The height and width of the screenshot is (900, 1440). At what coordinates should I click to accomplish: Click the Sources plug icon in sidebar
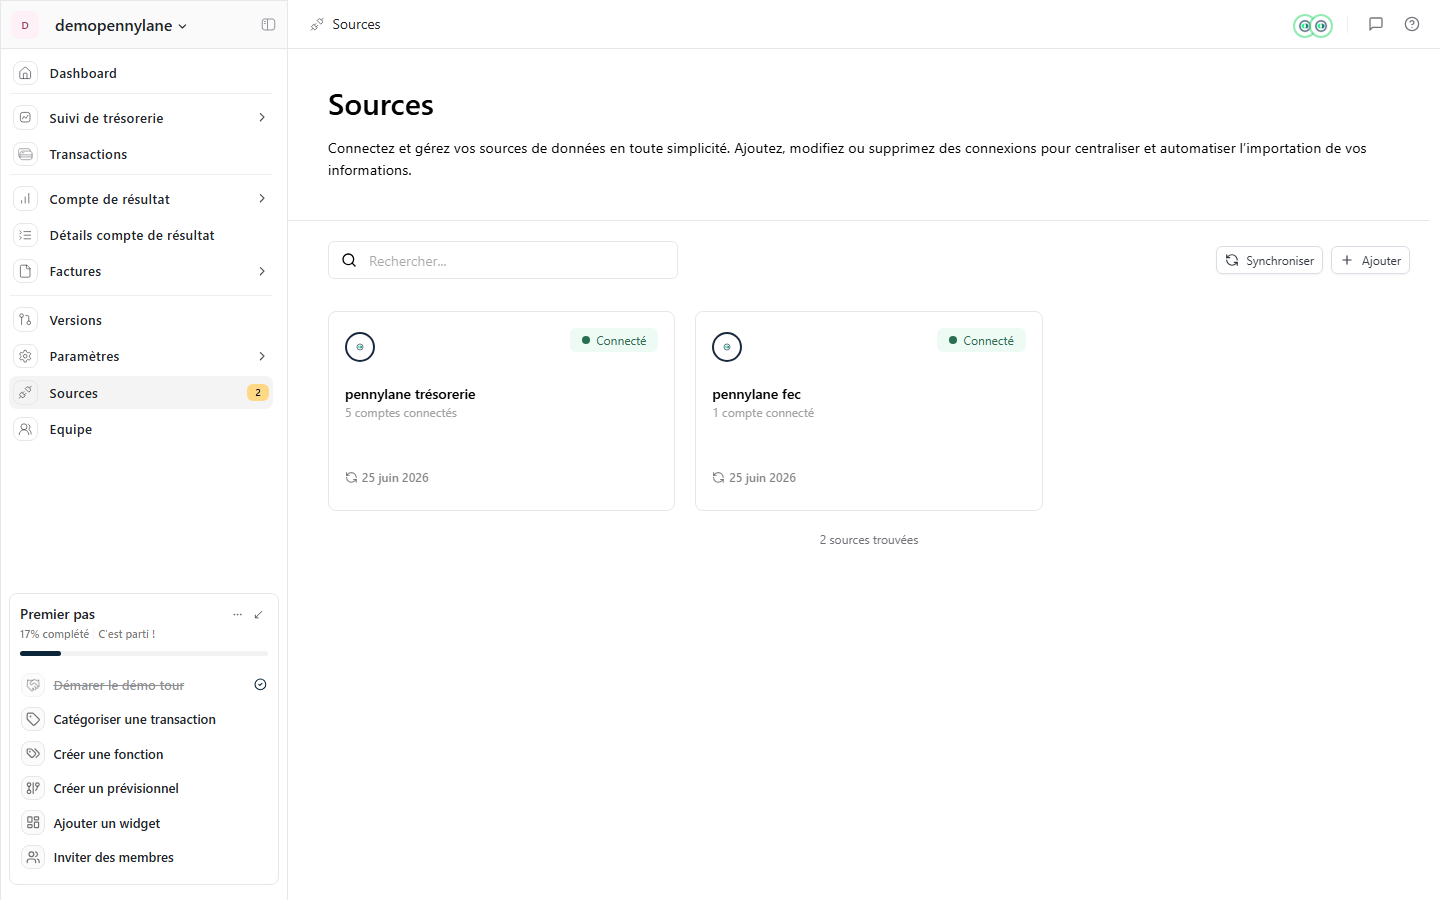[x=26, y=393]
